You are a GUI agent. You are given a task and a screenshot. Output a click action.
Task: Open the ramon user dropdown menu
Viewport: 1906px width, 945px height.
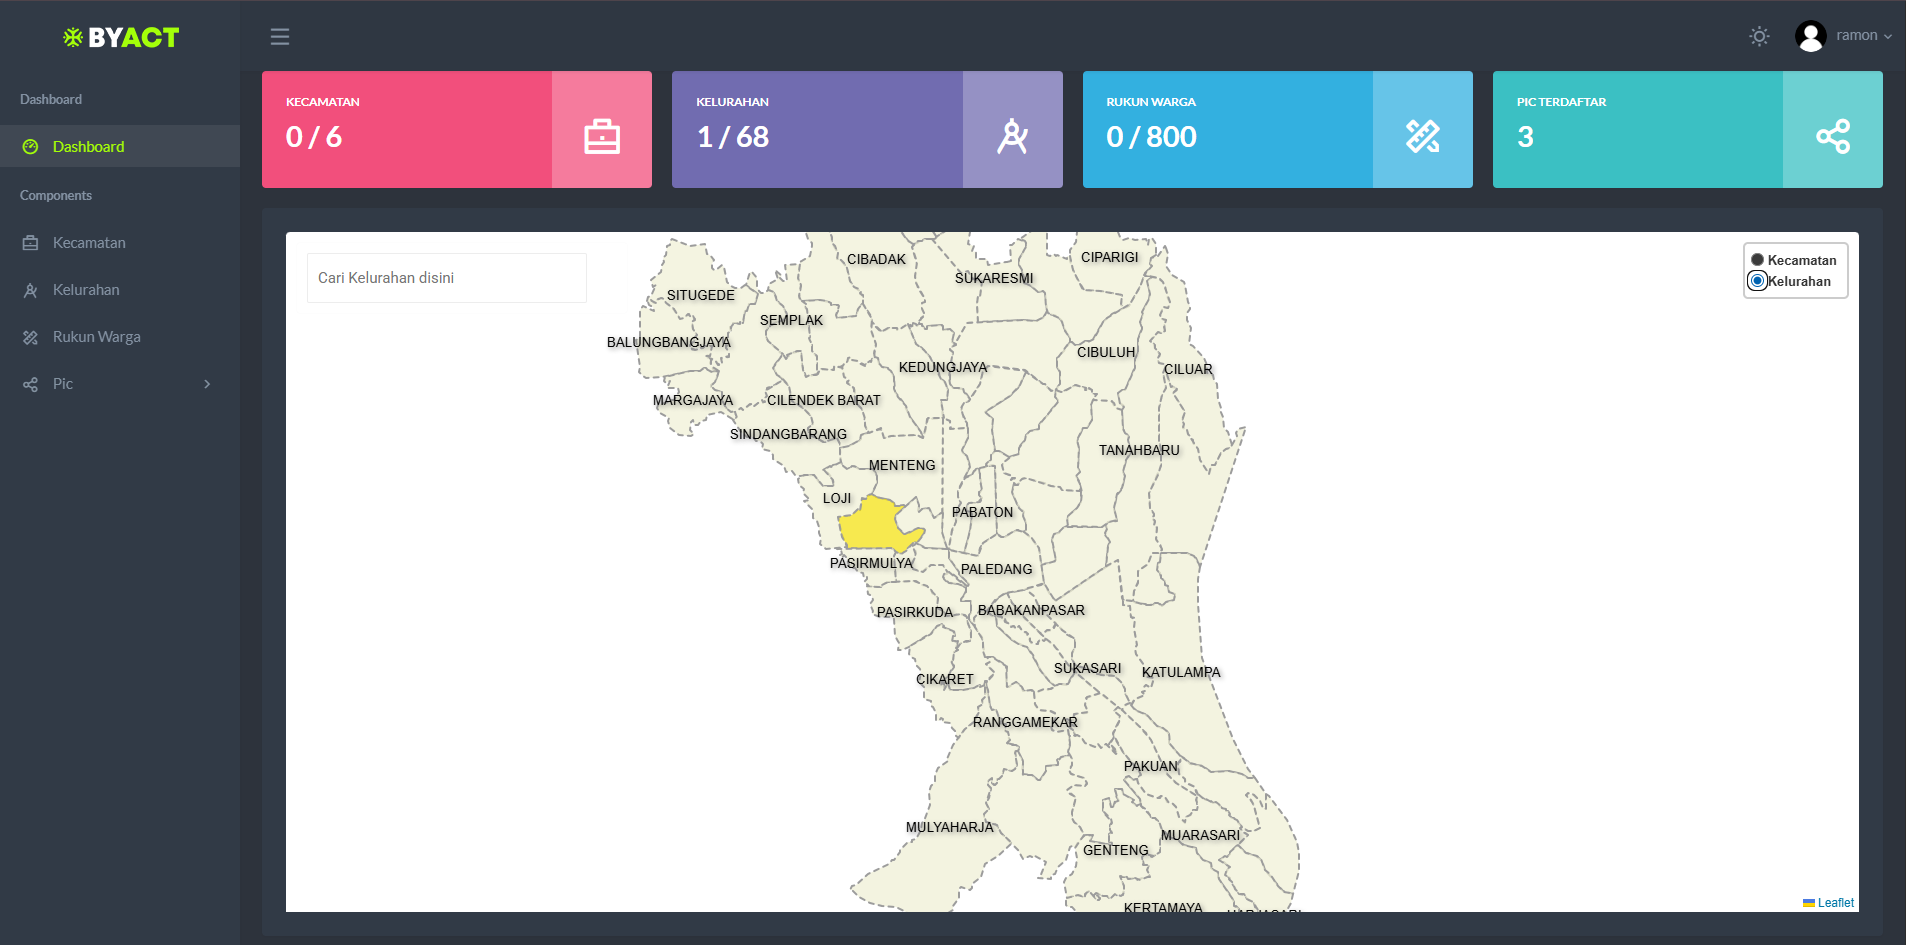pos(1863,36)
